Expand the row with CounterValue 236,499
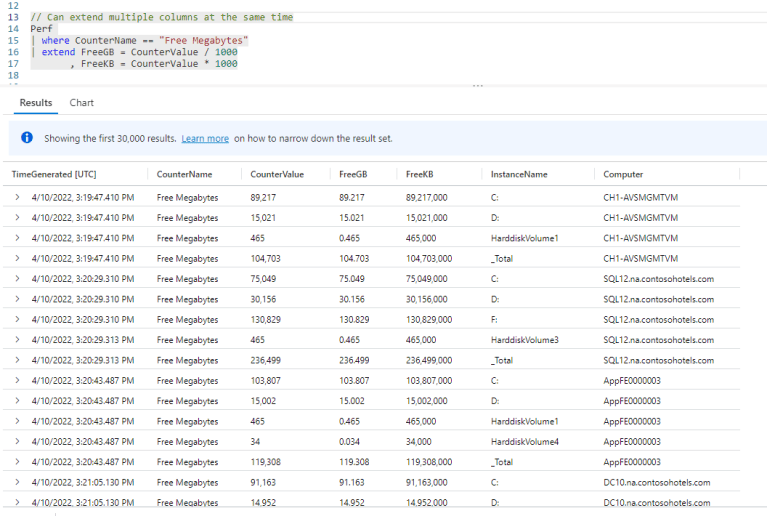This screenshot has height=516, width=767. click(17, 360)
